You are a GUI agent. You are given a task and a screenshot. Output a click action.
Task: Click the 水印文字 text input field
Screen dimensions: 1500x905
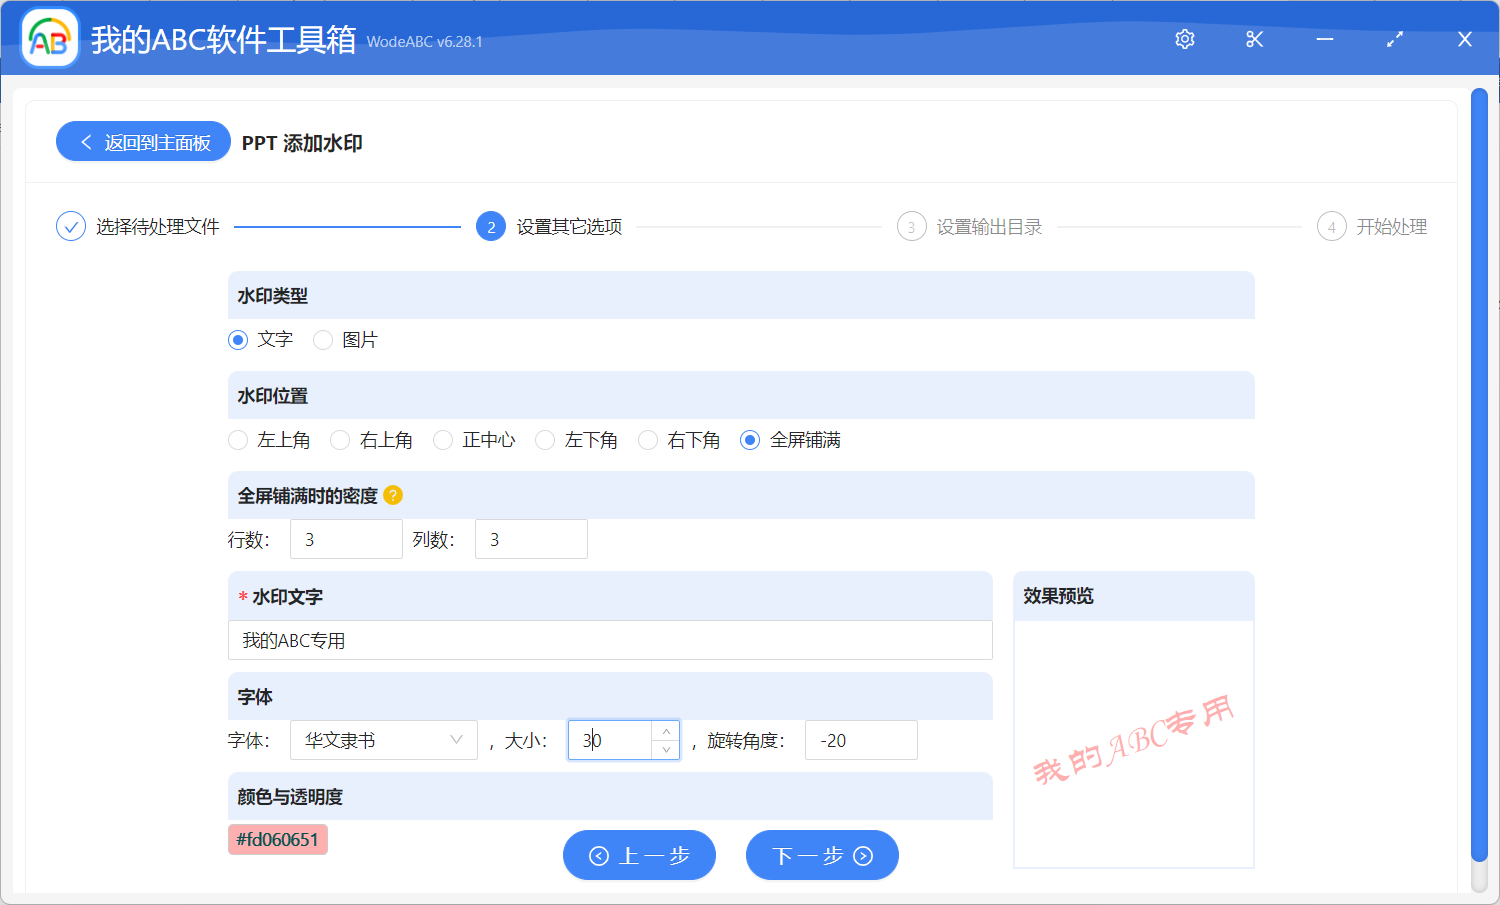pyautogui.click(x=610, y=640)
